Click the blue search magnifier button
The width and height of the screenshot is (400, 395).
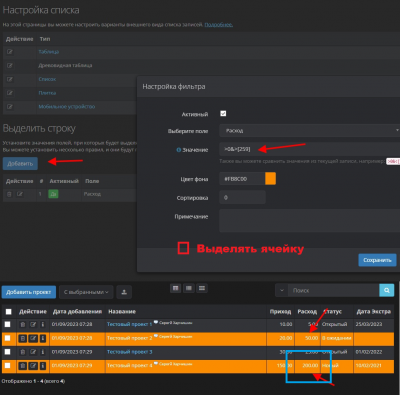click(387, 290)
